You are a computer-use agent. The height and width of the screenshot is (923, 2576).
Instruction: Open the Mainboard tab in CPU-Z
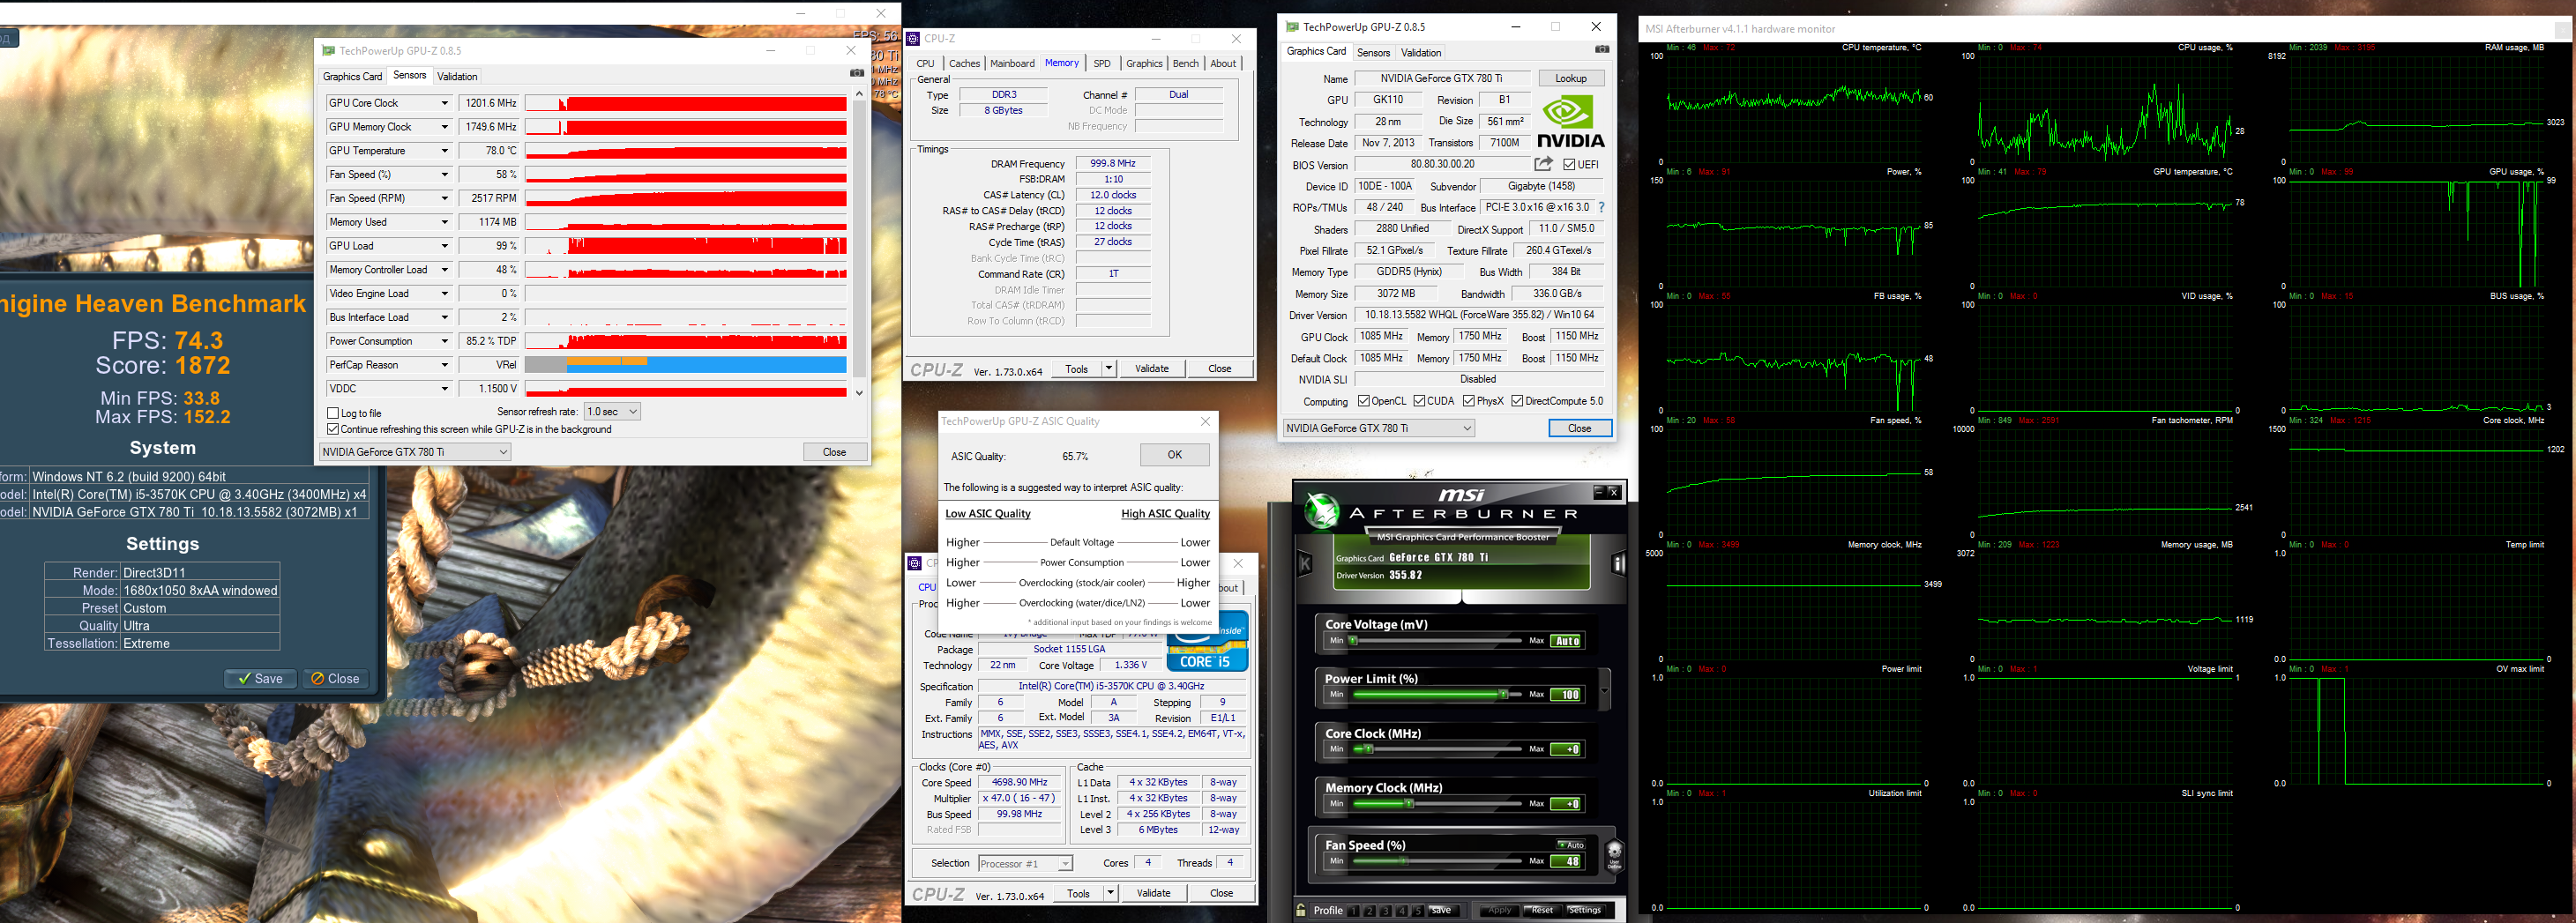point(1012,63)
